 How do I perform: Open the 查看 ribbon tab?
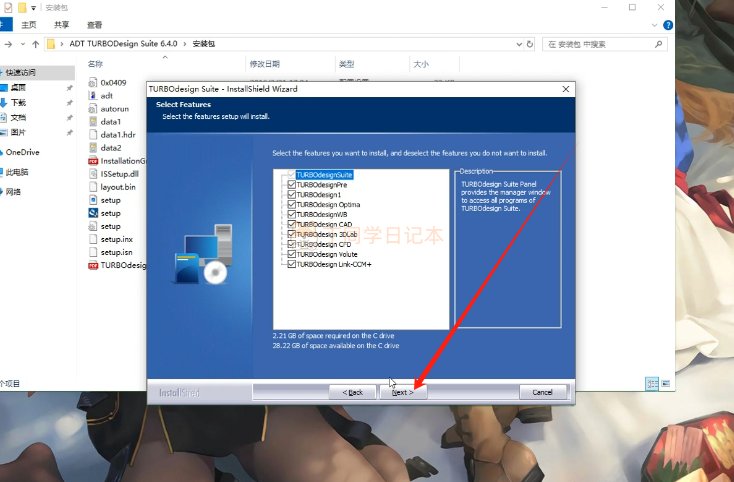[x=94, y=25]
